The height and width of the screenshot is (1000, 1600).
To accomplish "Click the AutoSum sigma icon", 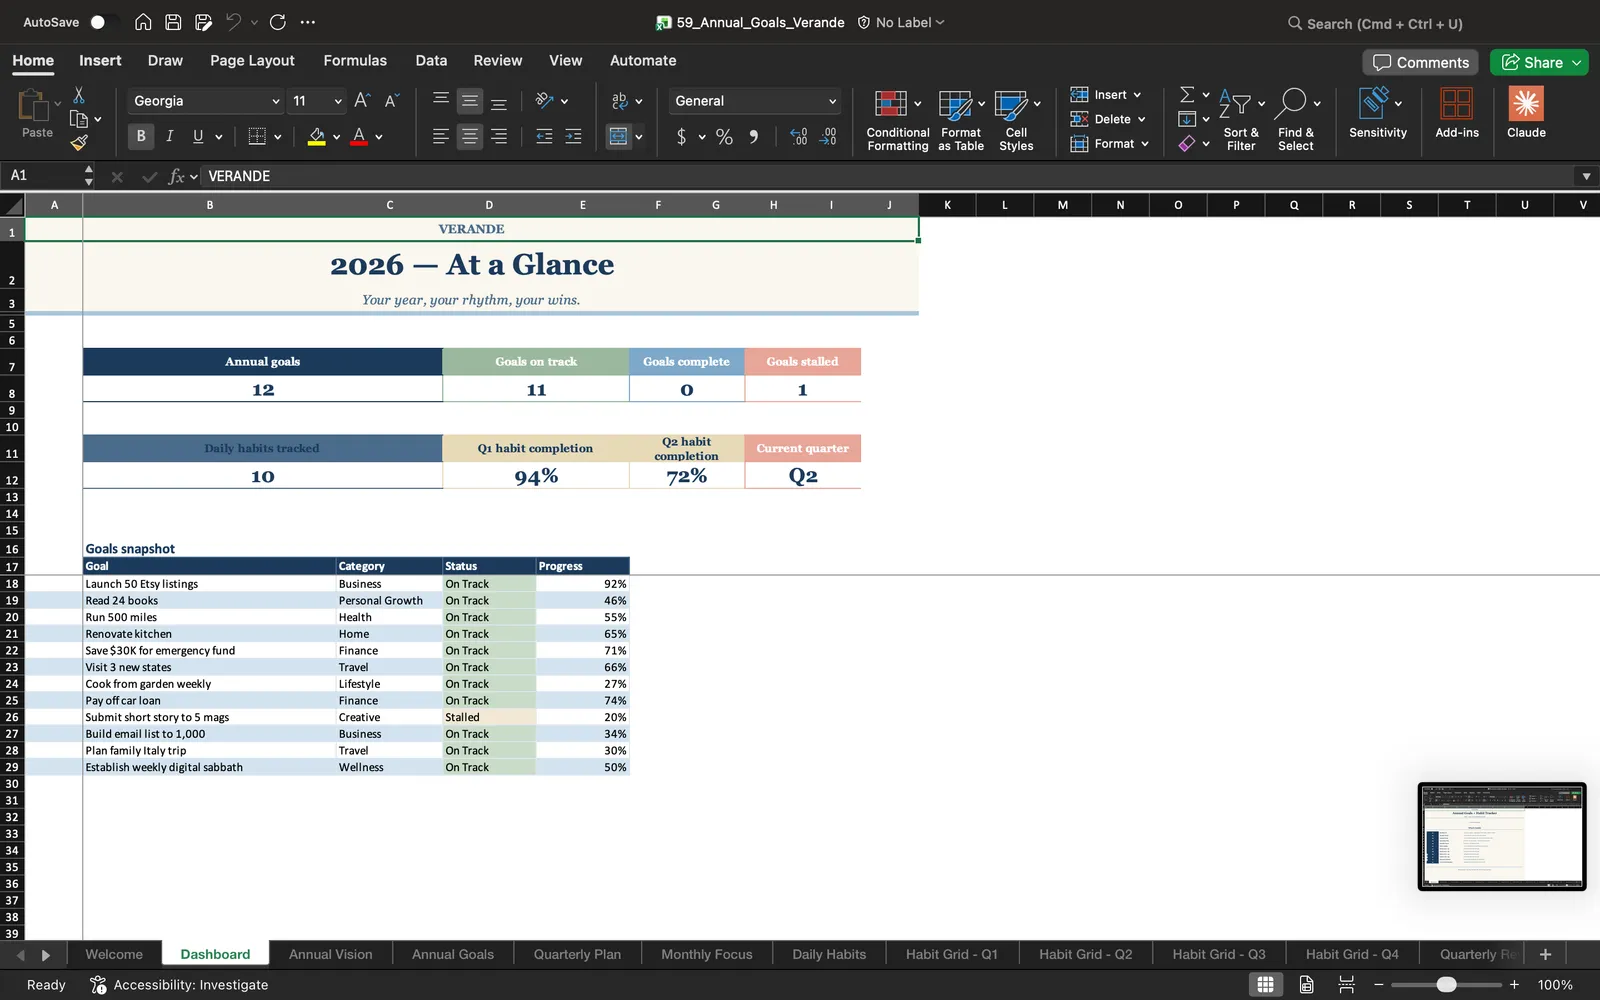I will [x=1187, y=95].
